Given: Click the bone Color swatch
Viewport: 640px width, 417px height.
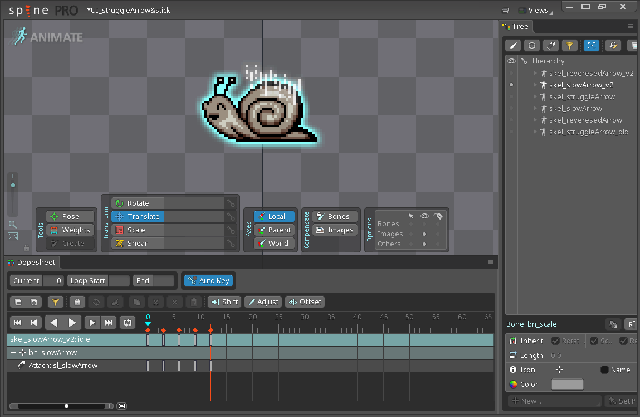Looking at the screenshot, I should coord(567,384).
